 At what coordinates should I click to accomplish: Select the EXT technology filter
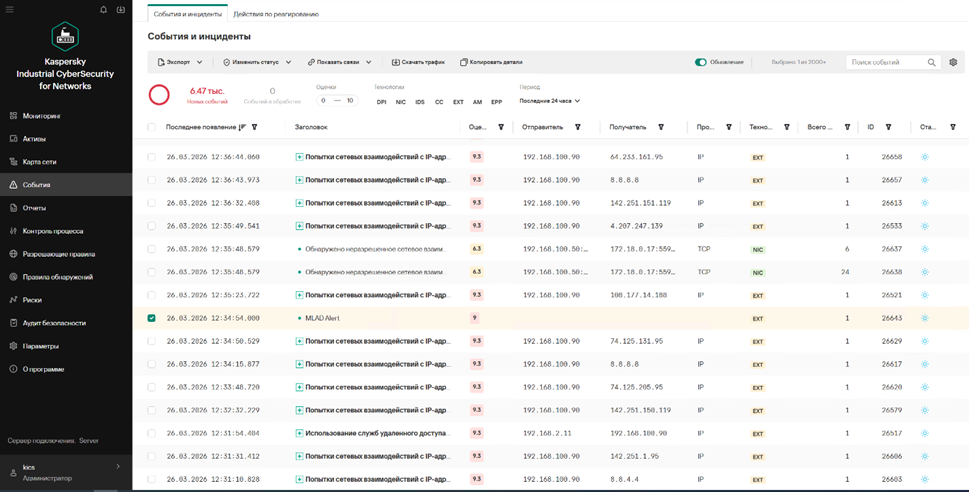pos(458,102)
